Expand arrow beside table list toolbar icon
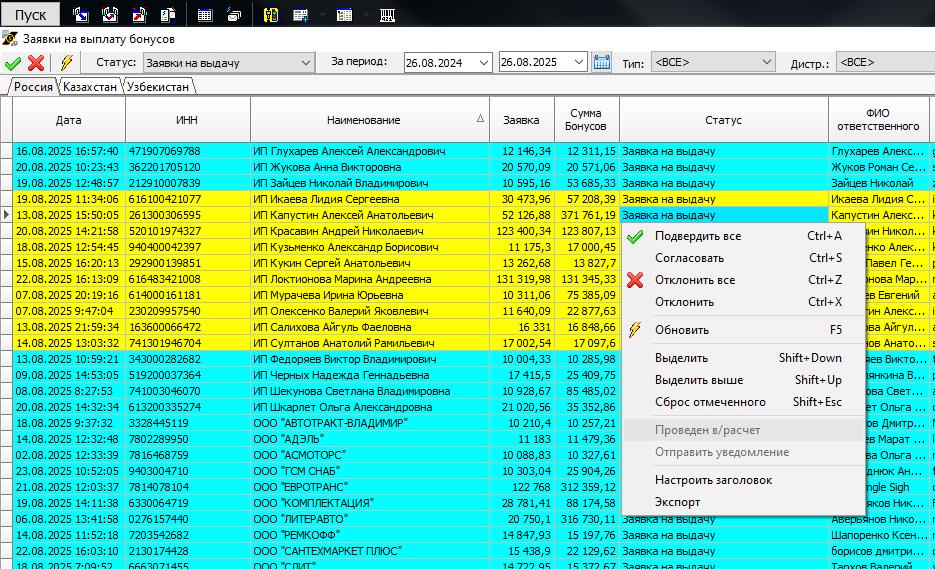Viewport: 935px width, 569px height. coord(366,15)
